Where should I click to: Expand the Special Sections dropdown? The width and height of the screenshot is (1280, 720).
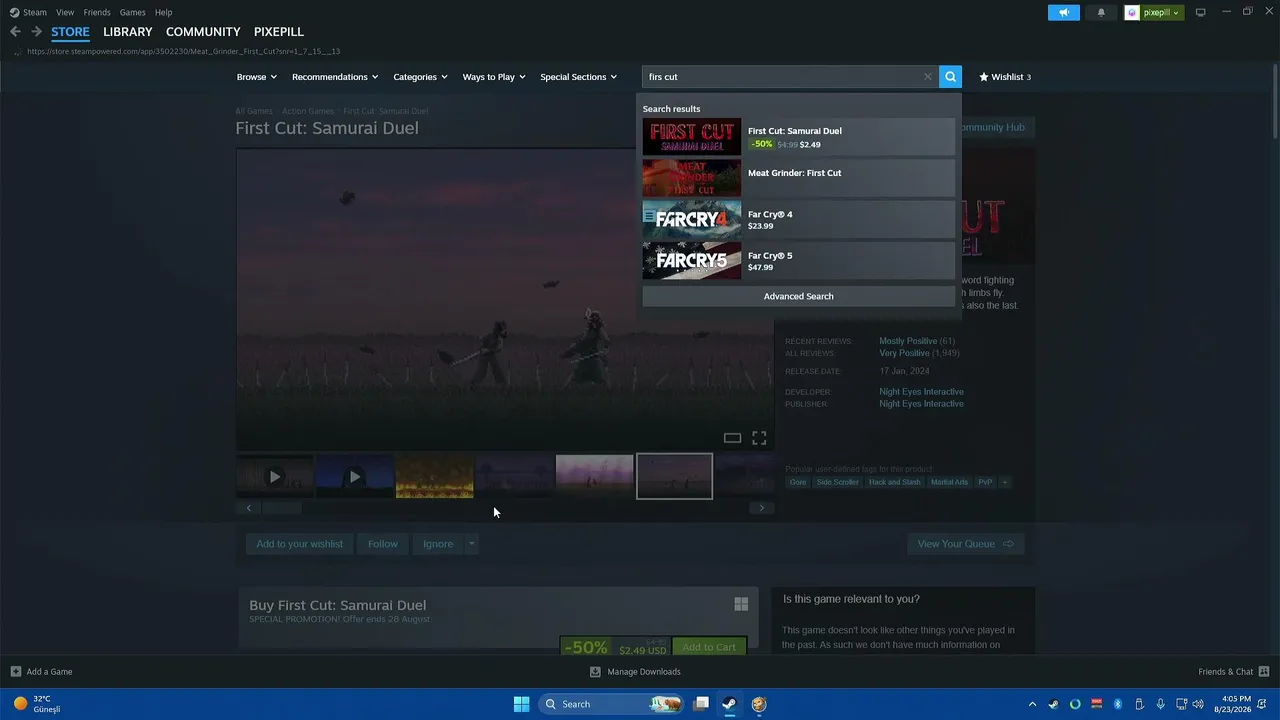pyautogui.click(x=578, y=77)
